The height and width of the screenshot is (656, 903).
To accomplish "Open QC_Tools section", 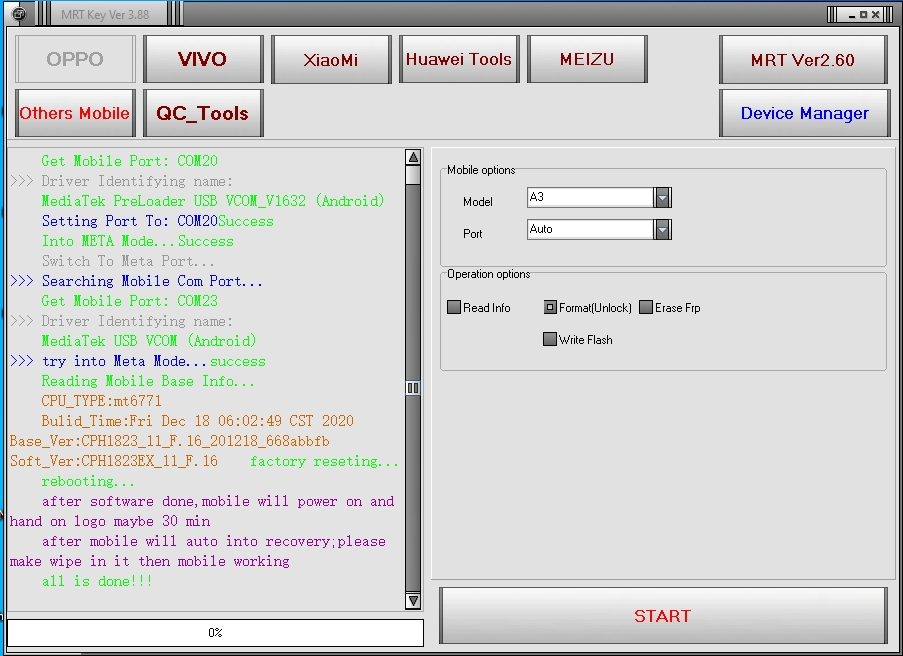I will [x=203, y=113].
